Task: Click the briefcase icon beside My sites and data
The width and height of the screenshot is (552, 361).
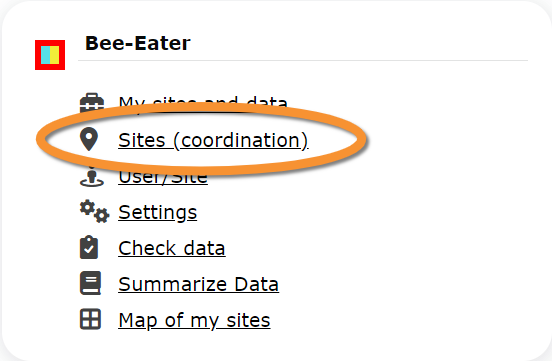Action: click(x=92, y=103)
